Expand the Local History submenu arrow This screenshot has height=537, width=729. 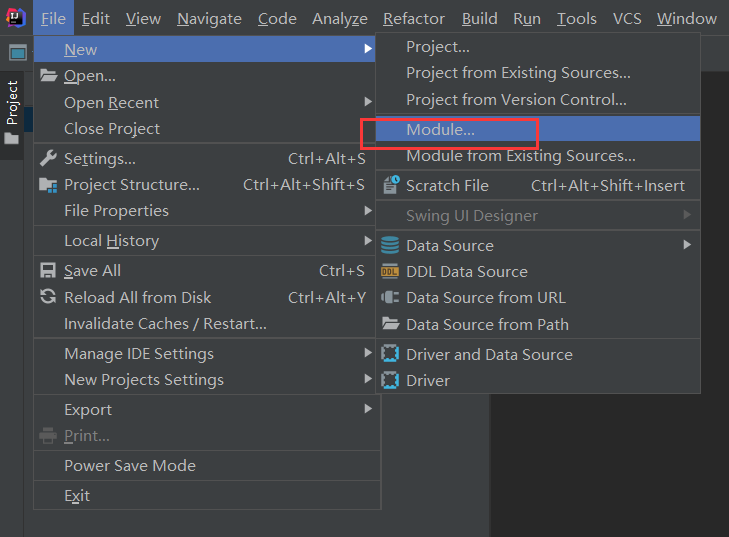(368, 241)
